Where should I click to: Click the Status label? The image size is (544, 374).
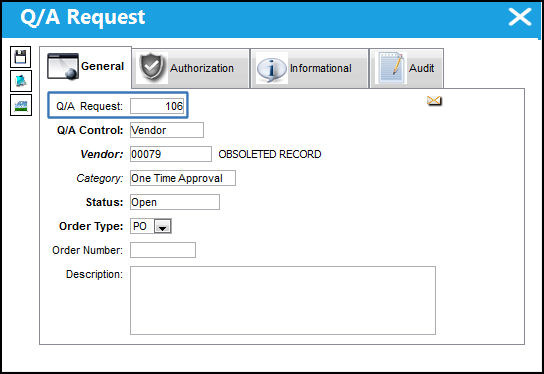(x=104, y=202)
